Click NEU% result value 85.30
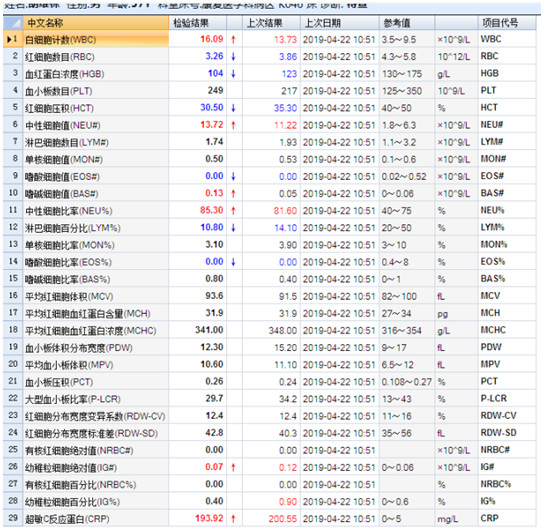 (212, 210)
